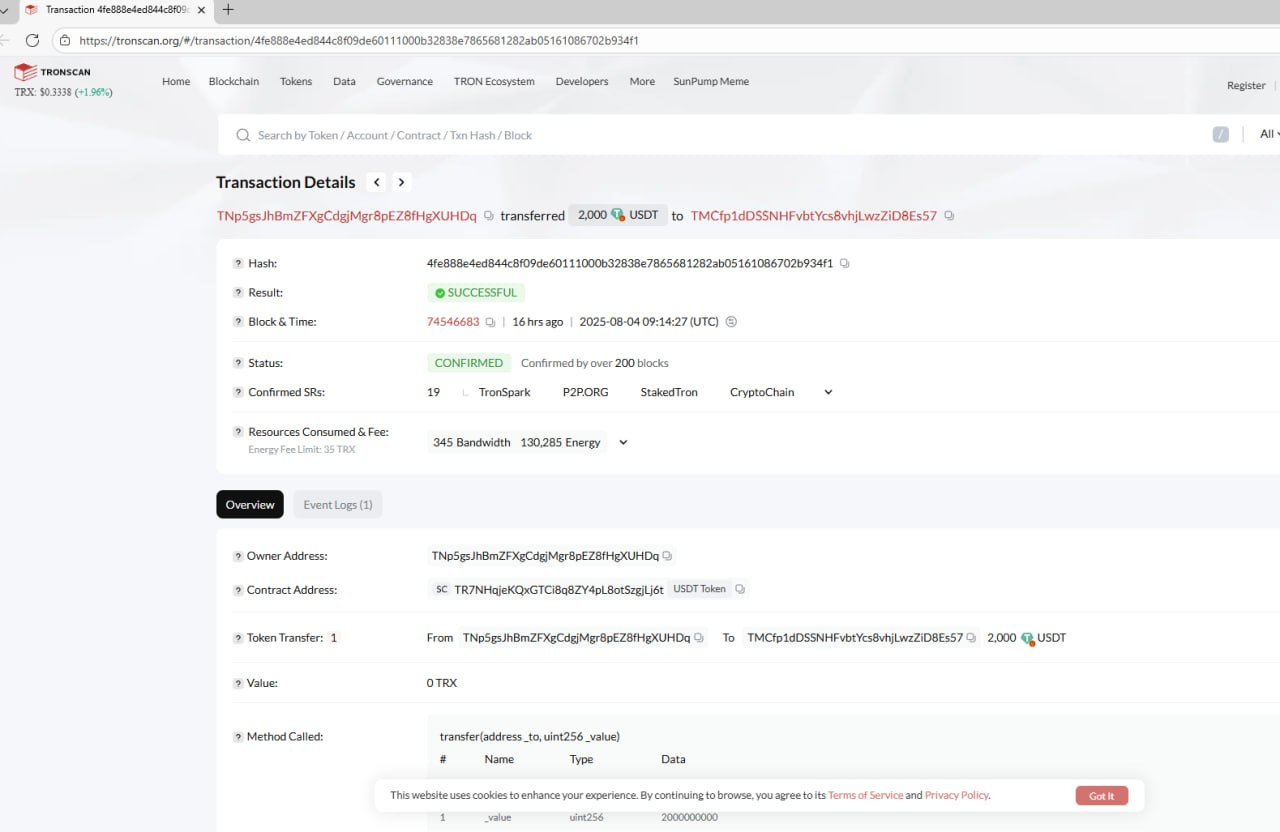Copy the USDT contract address
Screen dimensions: 1280x832
point(740,590)
